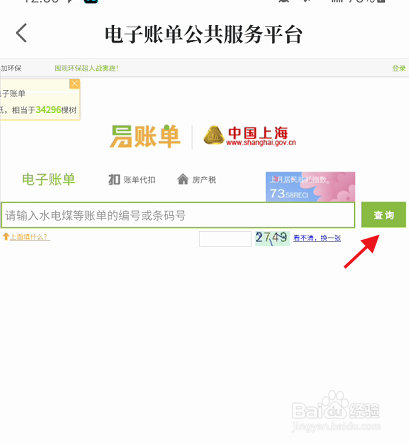Click the 2749 captcha image
Viewport: 409px width, 444px height.
click(x=272, y=238)
